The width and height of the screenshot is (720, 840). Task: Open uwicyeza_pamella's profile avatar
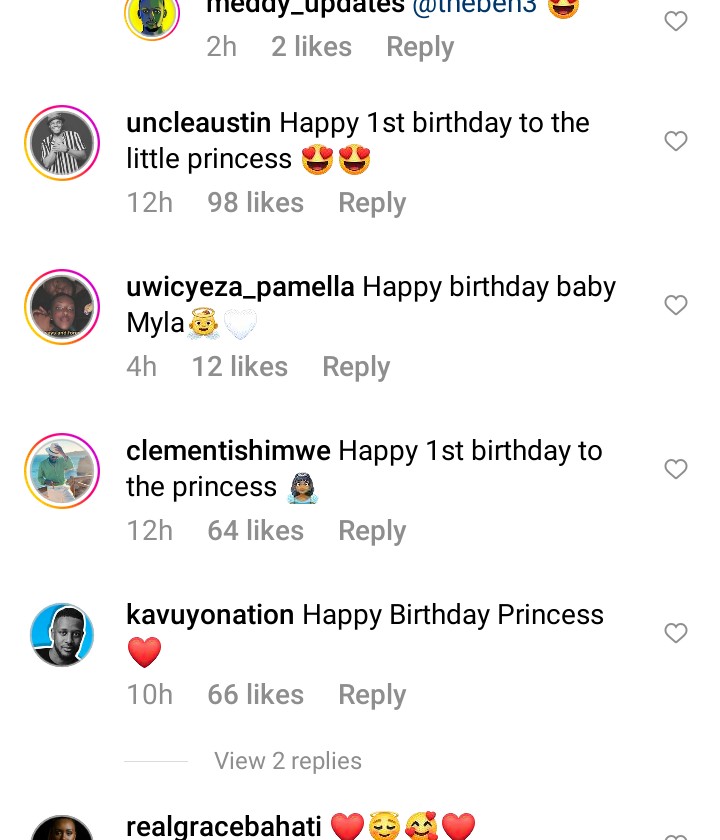62,308
